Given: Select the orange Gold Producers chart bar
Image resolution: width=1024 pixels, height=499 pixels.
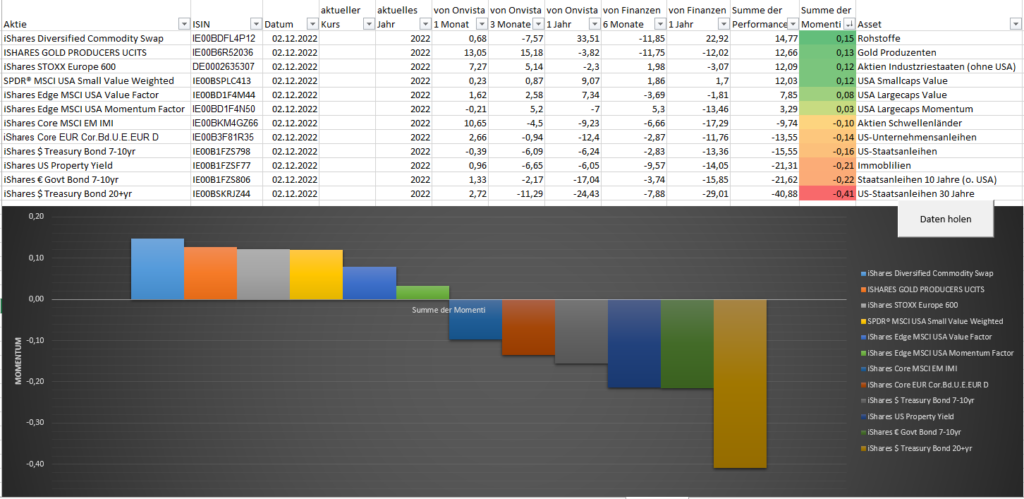Looking at the screenshot, I should [210, 273].
